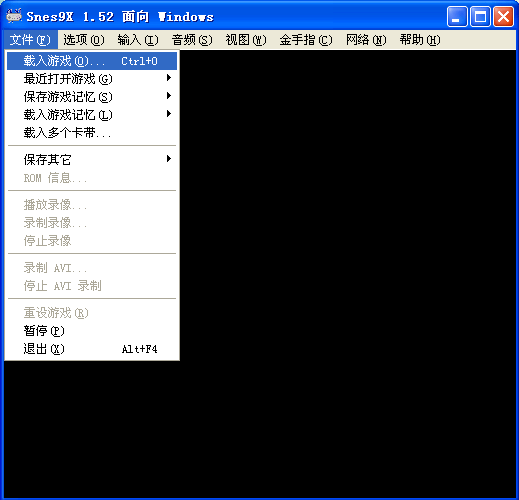Image resolution: width=519 pixels, height=500 pixels.
Task: Open the 输入 (Input) menu
Action: [138, 40]
